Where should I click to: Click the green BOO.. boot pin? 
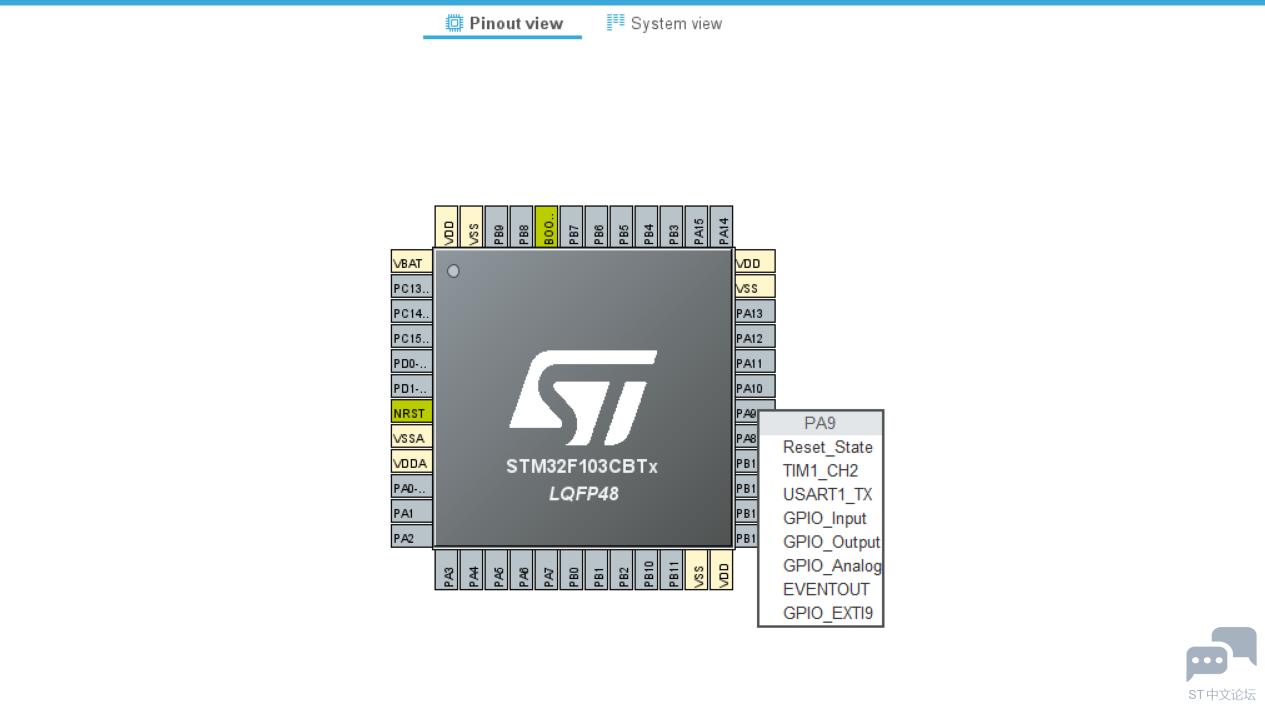547,227
